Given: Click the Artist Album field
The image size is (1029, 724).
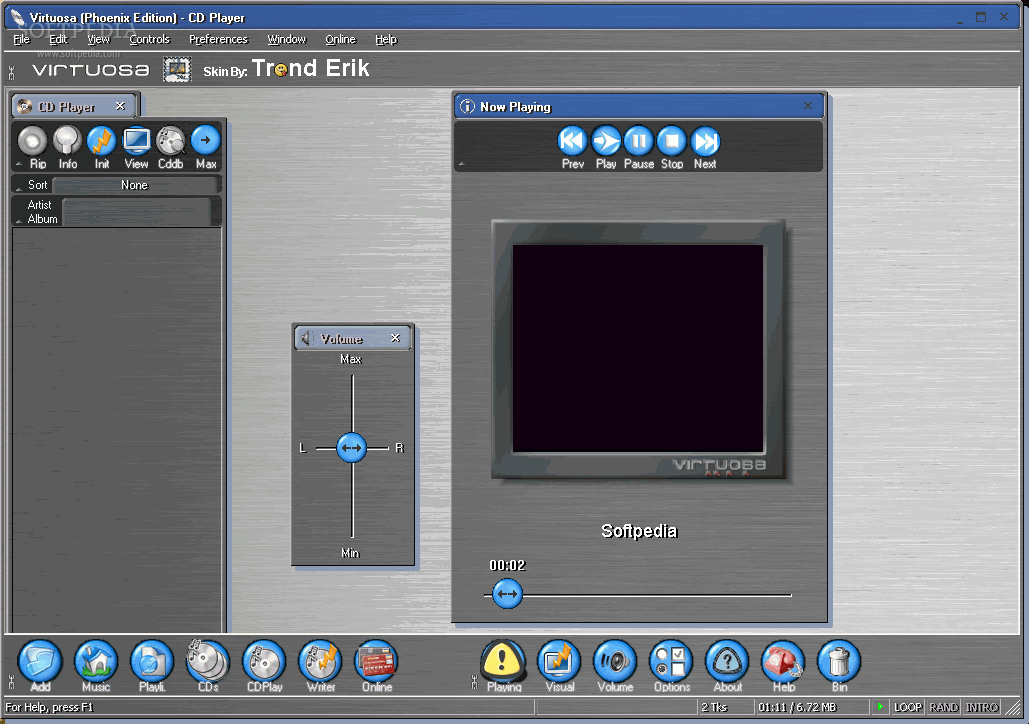Looking at the screenshot, I should coord(136,212).
